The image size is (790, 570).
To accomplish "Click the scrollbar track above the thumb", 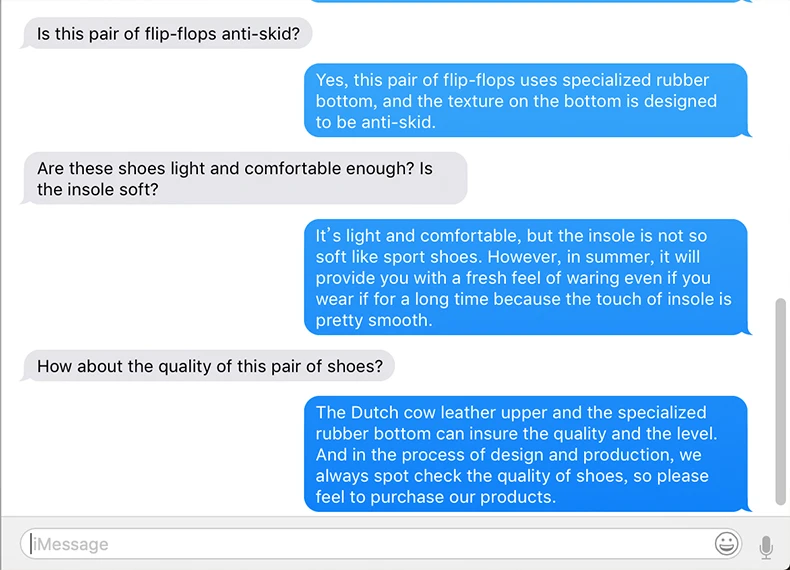I will [x=780, y=151].
